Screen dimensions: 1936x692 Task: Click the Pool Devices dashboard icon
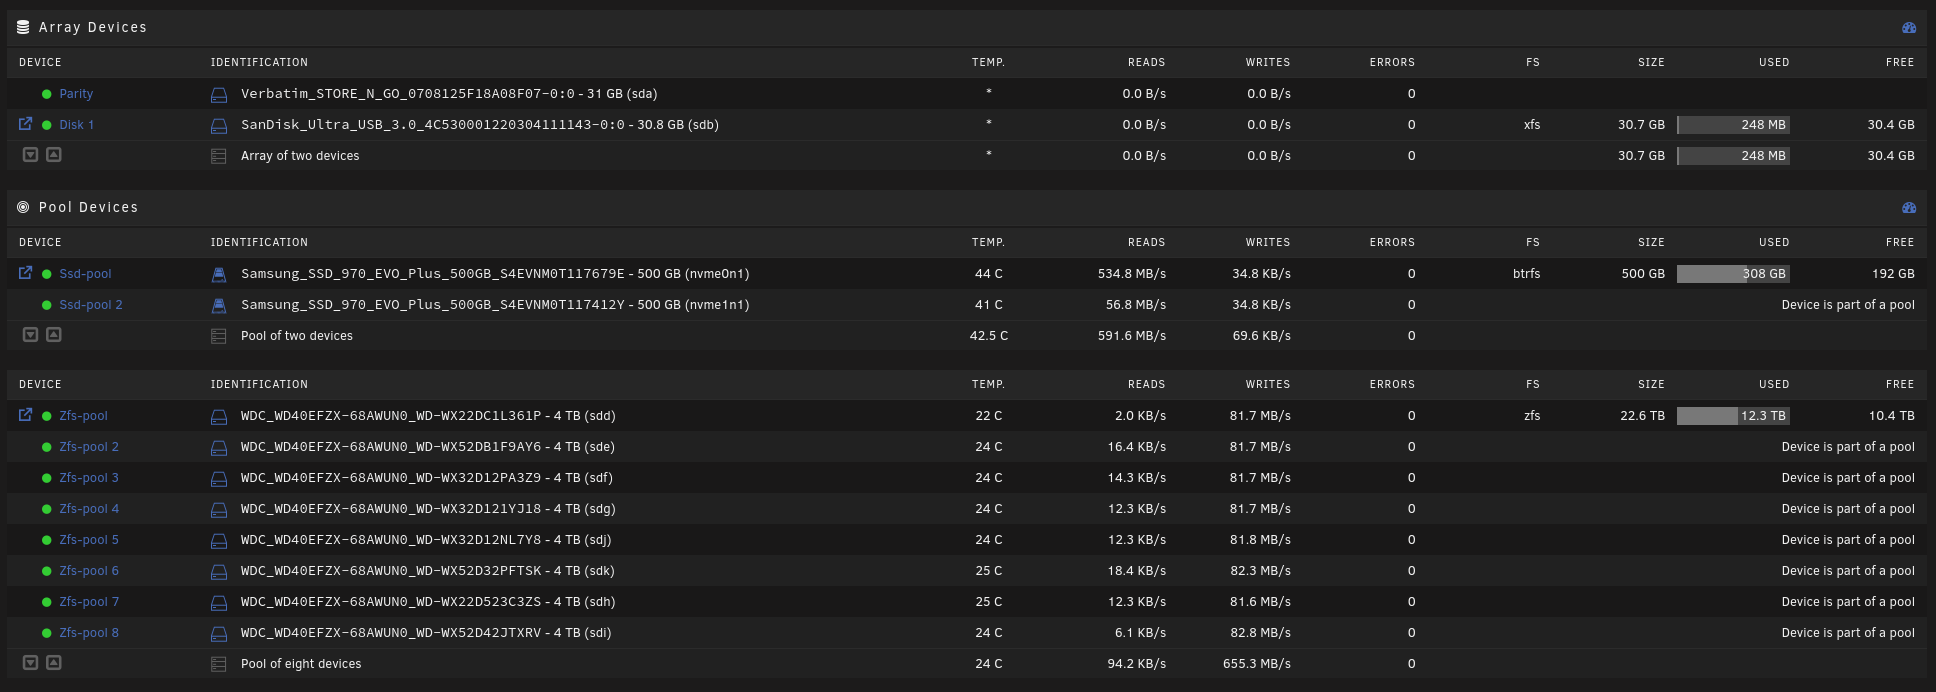(1909, 208)
